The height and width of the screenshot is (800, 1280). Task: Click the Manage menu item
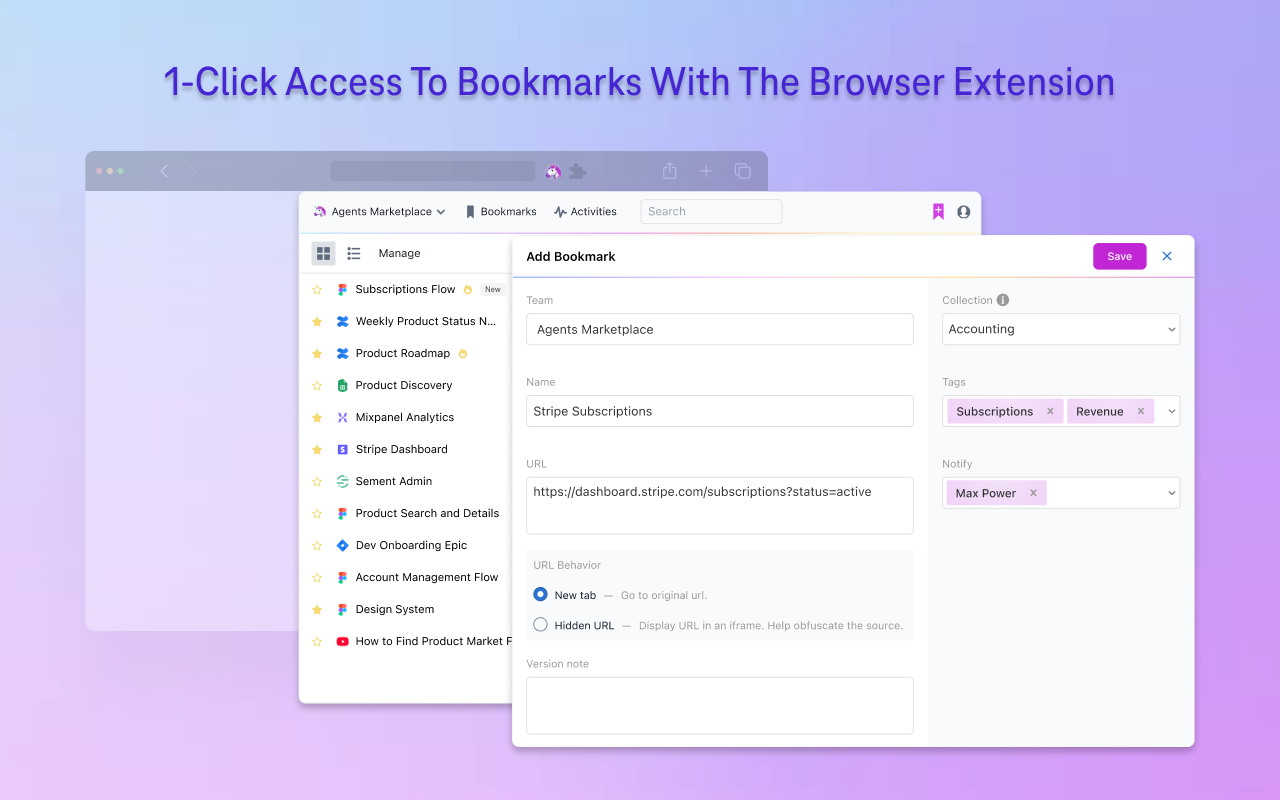pos(399,254)
